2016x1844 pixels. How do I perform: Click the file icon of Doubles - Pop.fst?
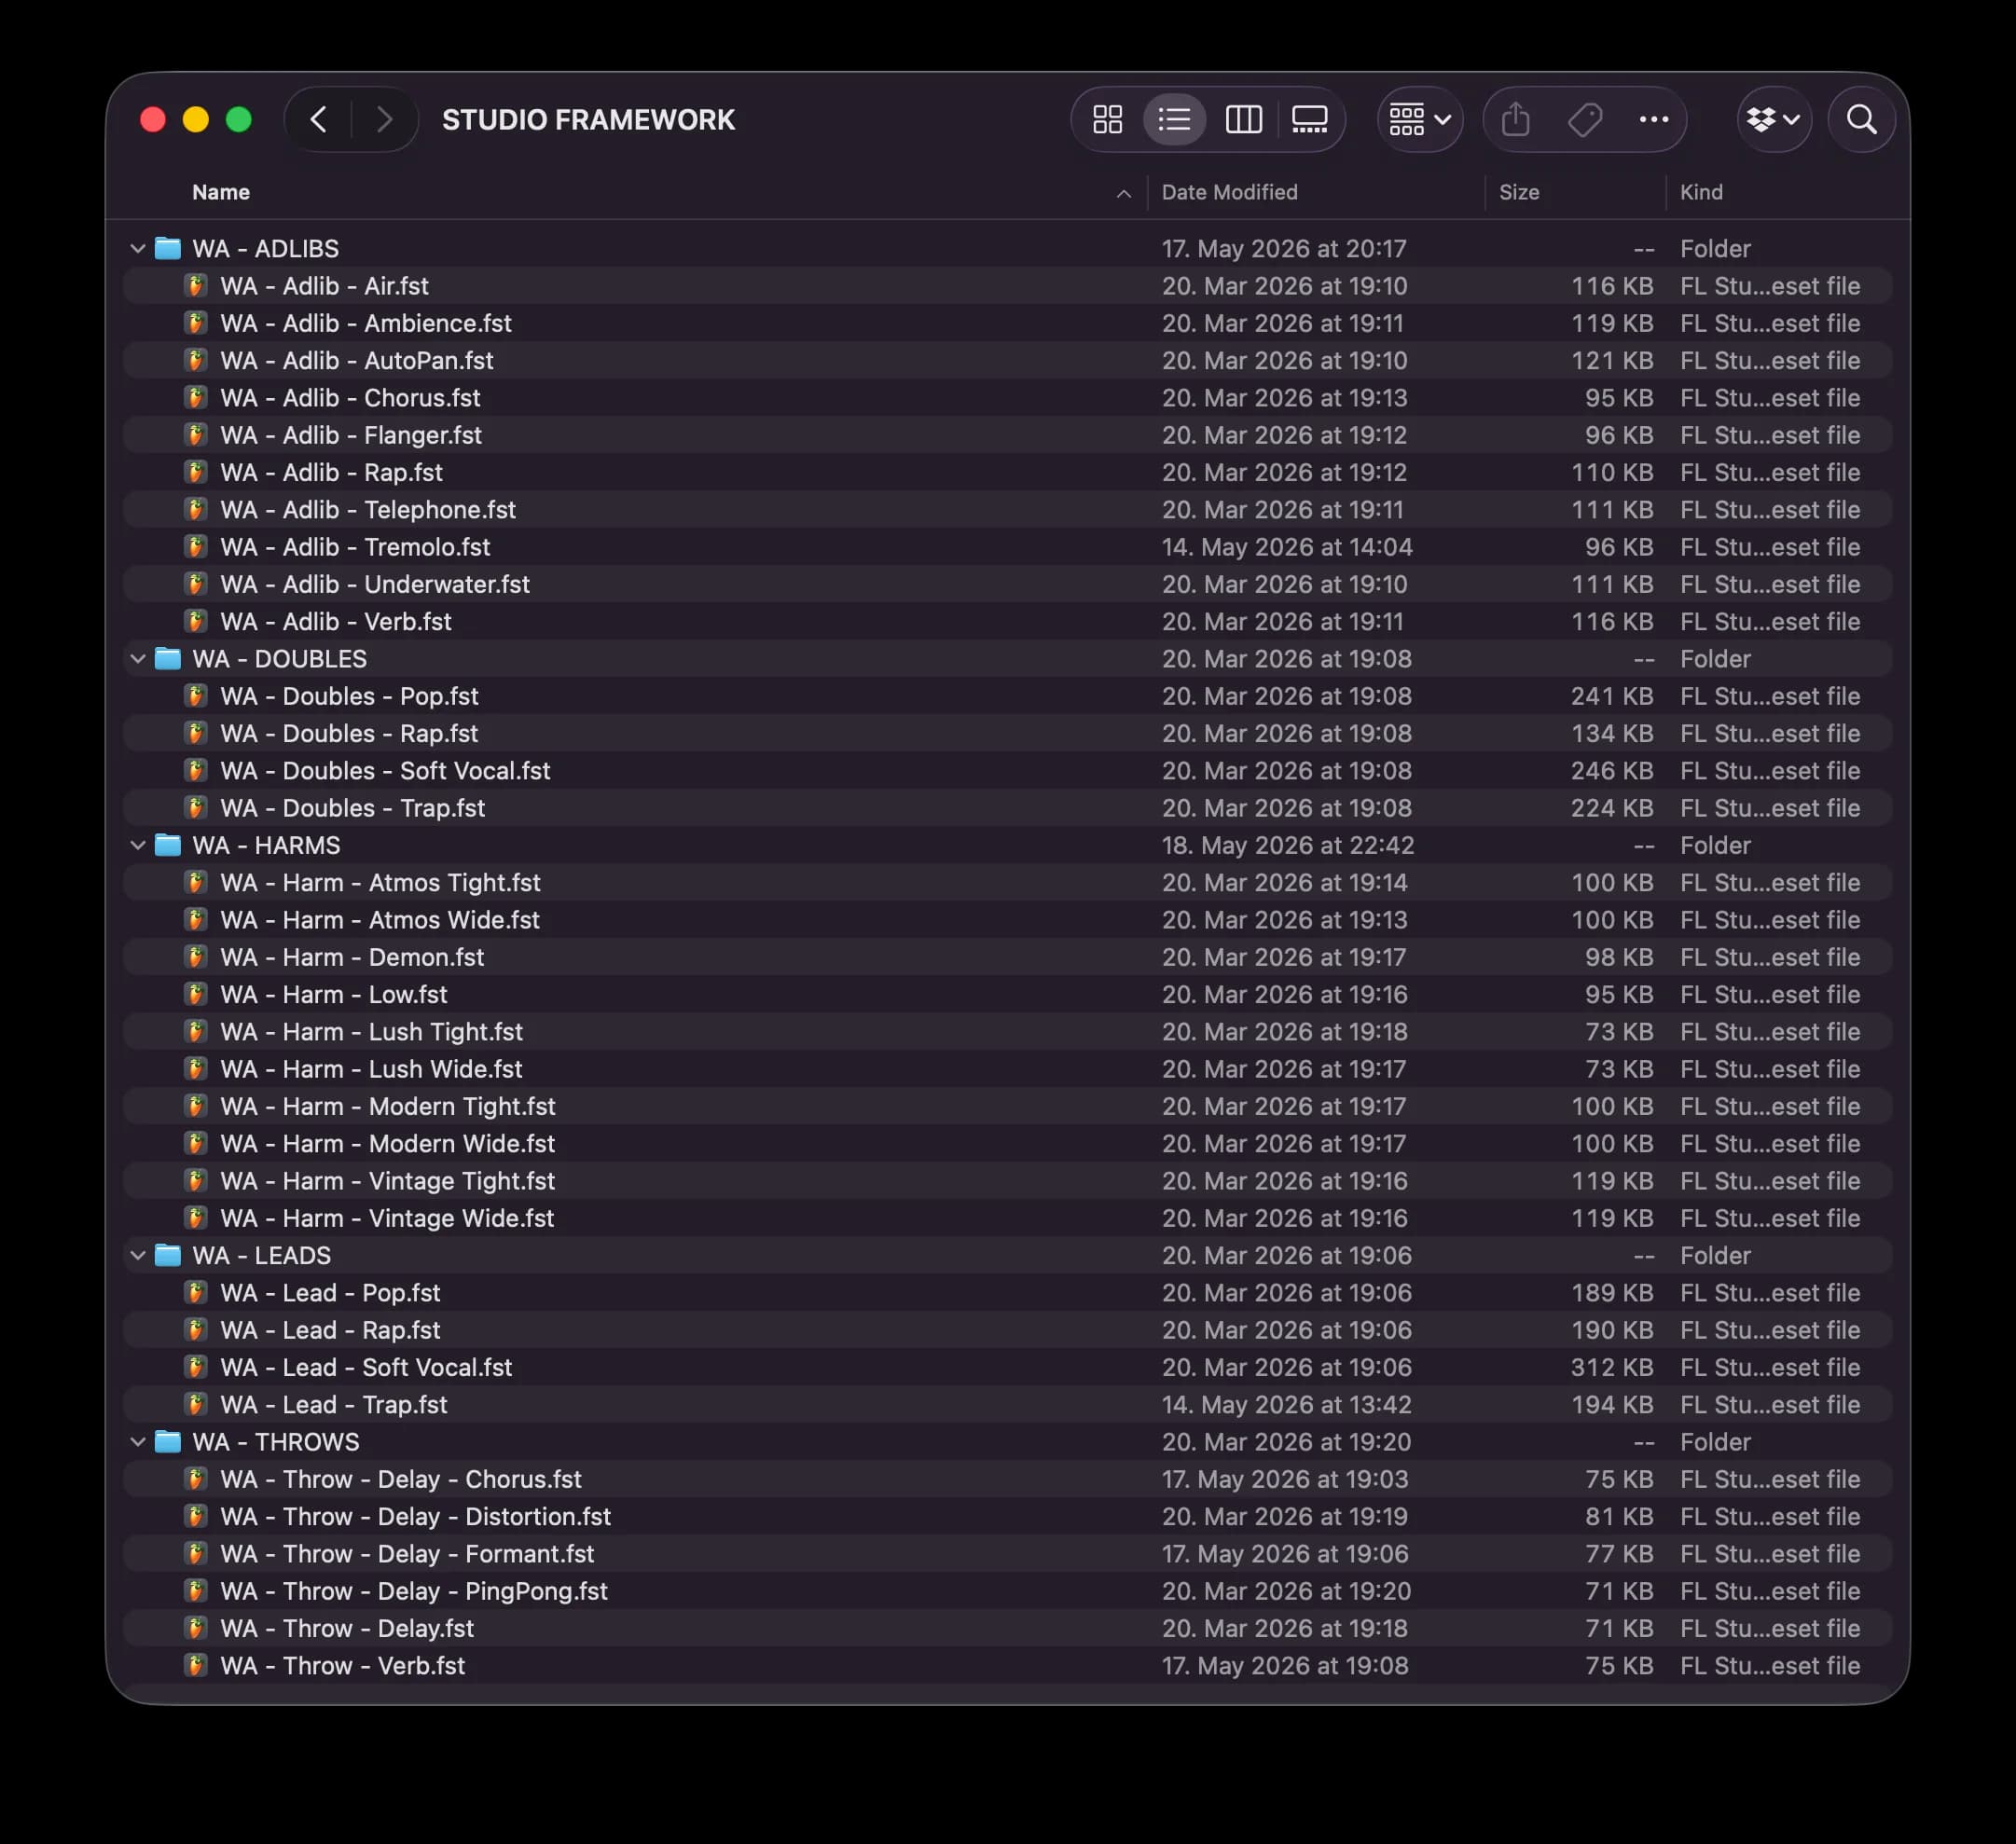coord(196,695)
